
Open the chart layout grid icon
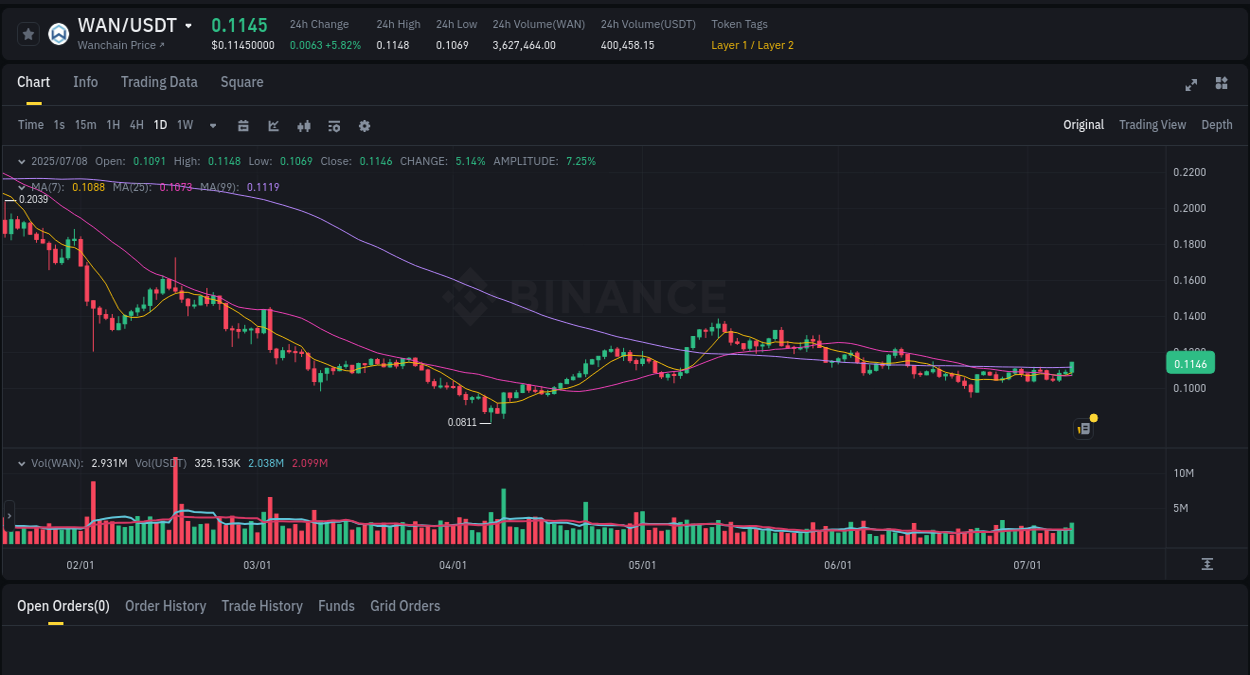click(x=1221, y=84)
